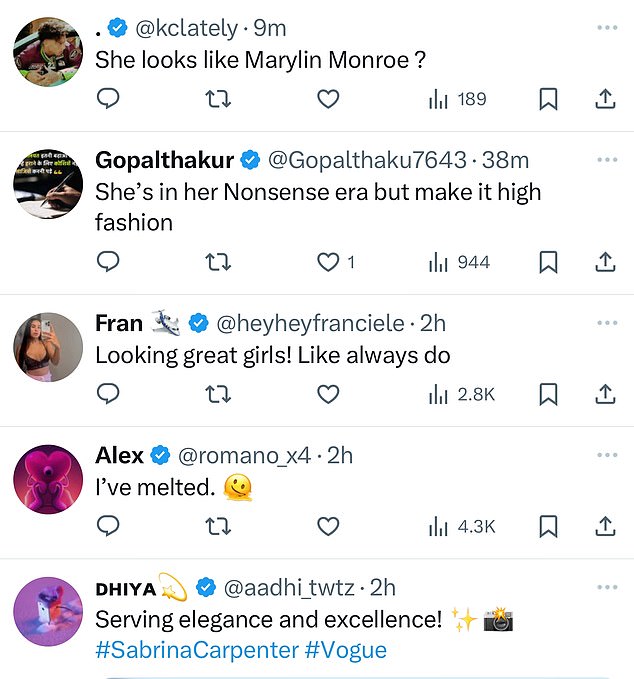The width and height of the screenshot is (634, 679).
Task: Retweet Gopalthakur's high fashion tweet
Action: click(x=218, y=262)
